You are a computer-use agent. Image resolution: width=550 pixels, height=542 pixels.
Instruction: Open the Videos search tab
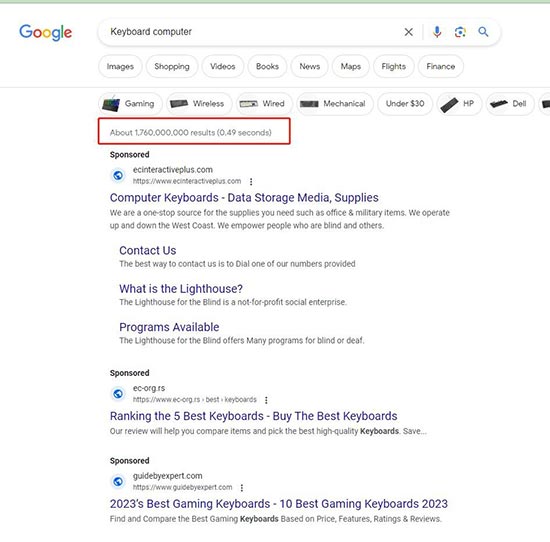coord(223,66)
